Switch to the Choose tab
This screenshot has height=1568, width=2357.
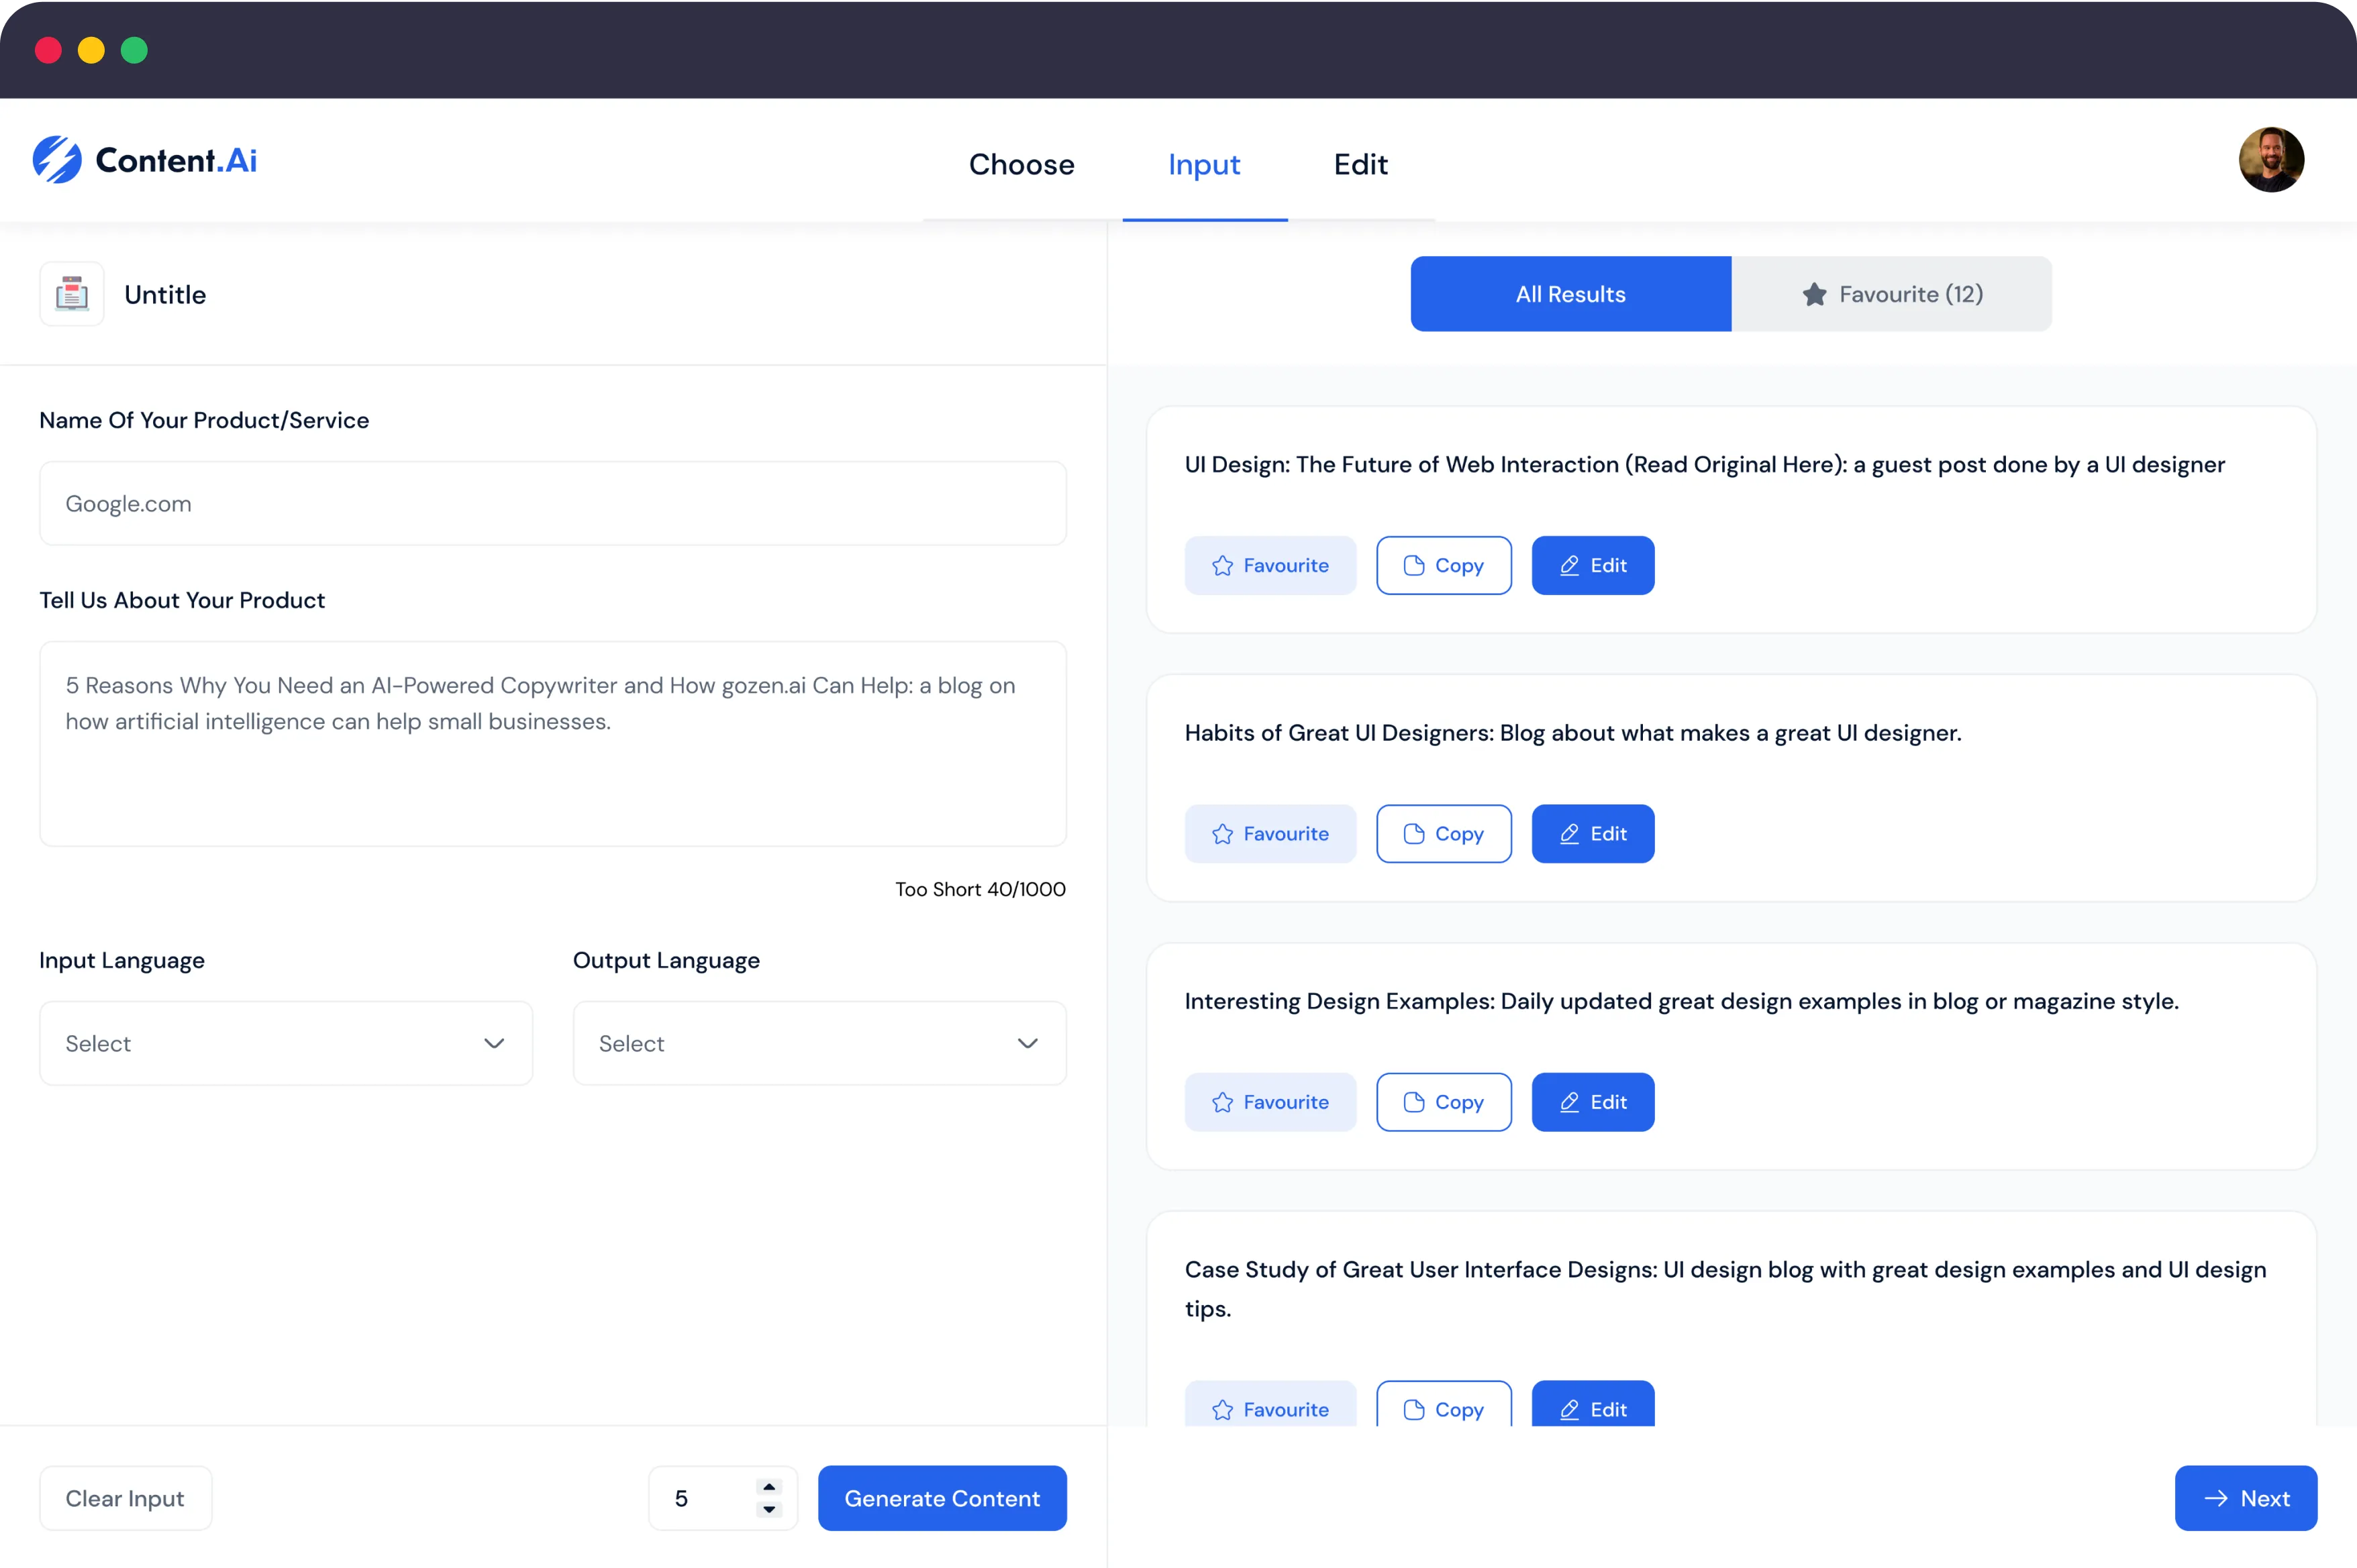(x=1021, y=164)
